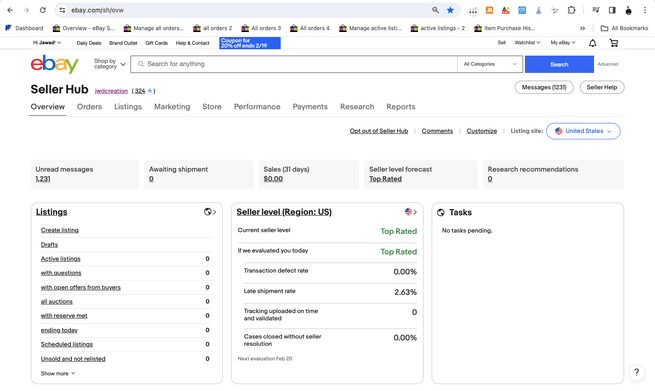Open the Chrome three-dot menu

click(645, 10)
